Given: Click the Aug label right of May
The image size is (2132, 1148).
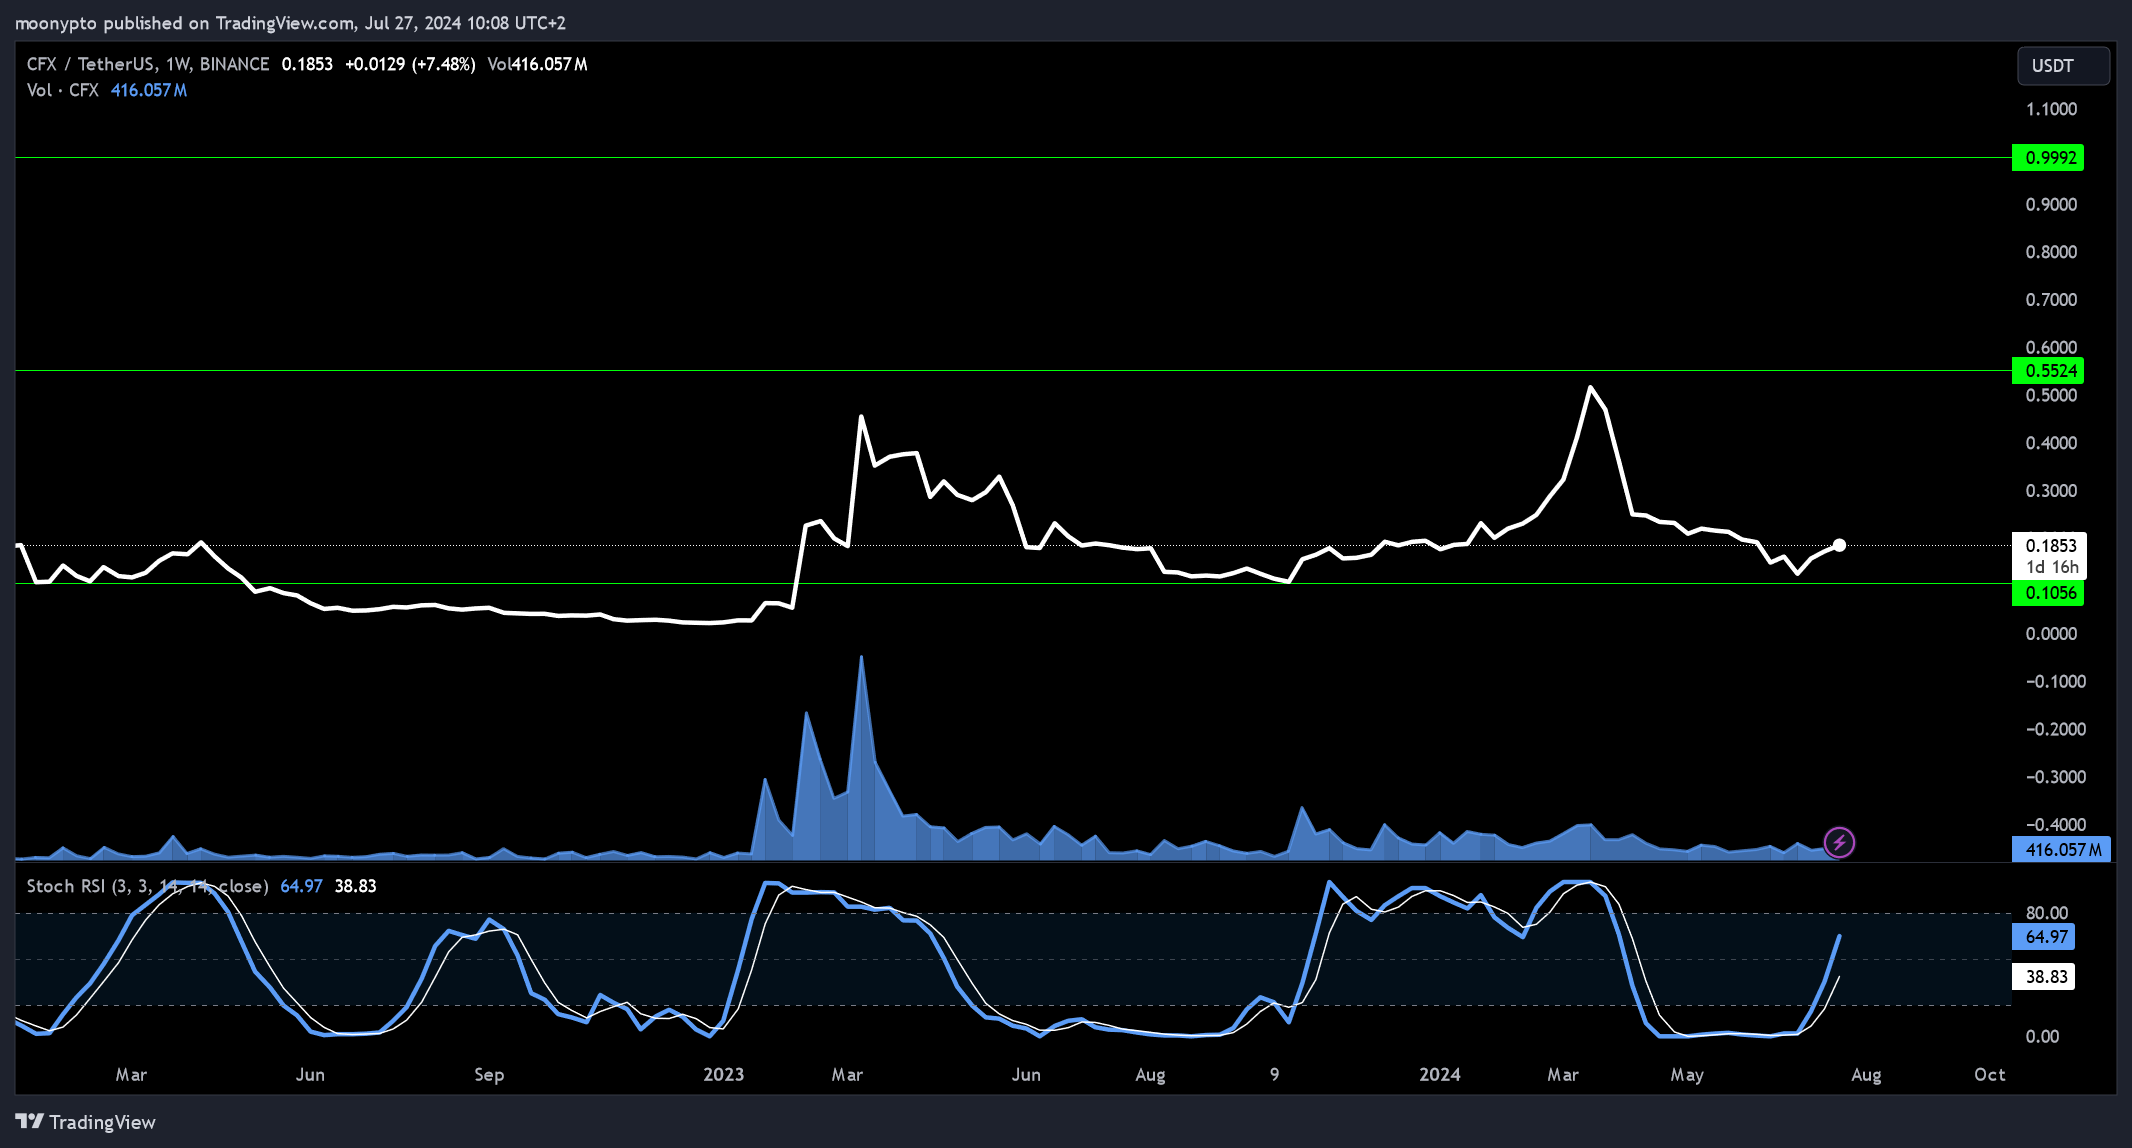Looking at the screenshot, I should (1866, 1074).
